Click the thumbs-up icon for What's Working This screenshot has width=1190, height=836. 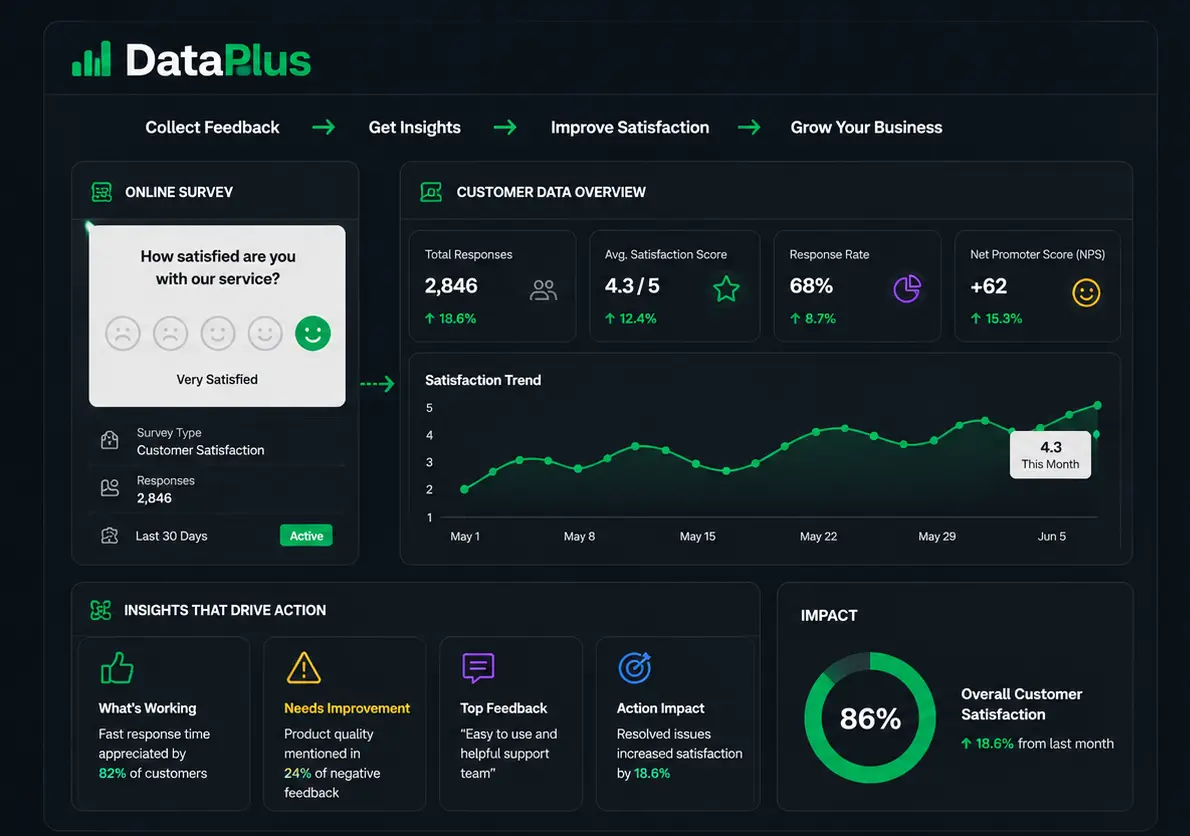[117, 668]
